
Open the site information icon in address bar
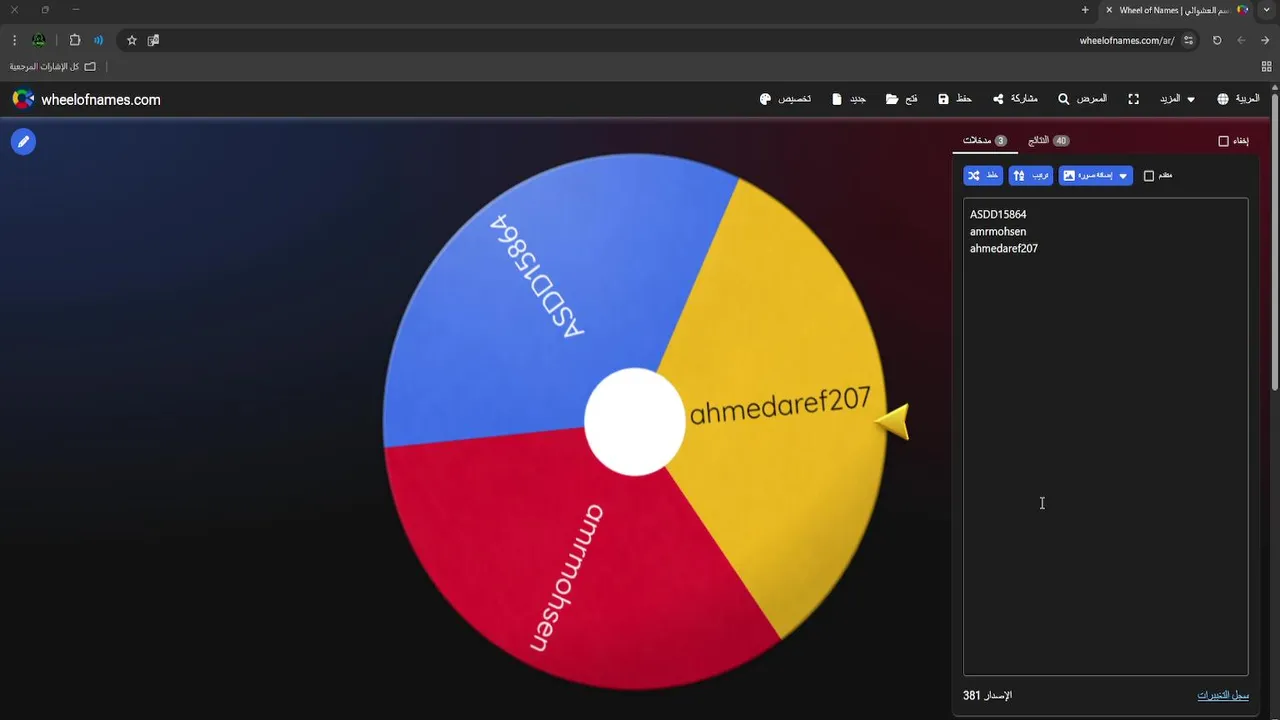tap(1188, 40)
